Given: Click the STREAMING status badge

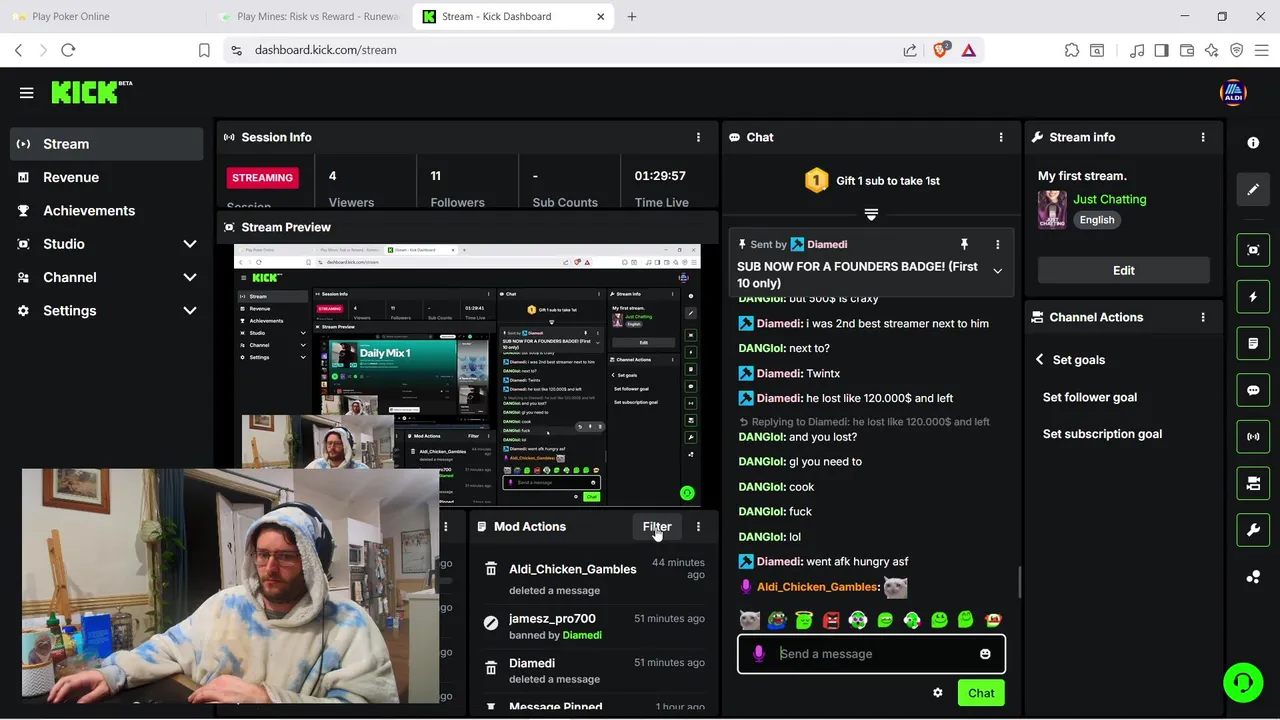Looking at the screenshot, I should 263,178.
